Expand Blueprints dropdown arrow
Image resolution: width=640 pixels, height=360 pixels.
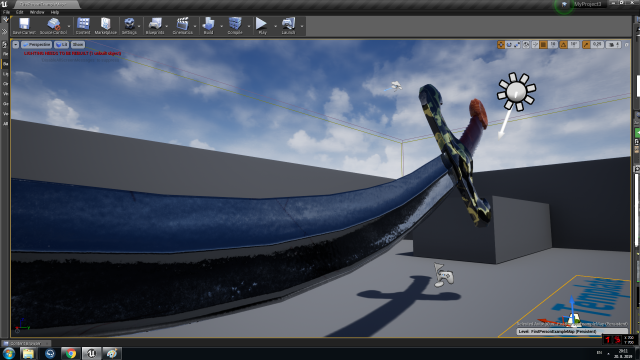(x=167, y=27)
